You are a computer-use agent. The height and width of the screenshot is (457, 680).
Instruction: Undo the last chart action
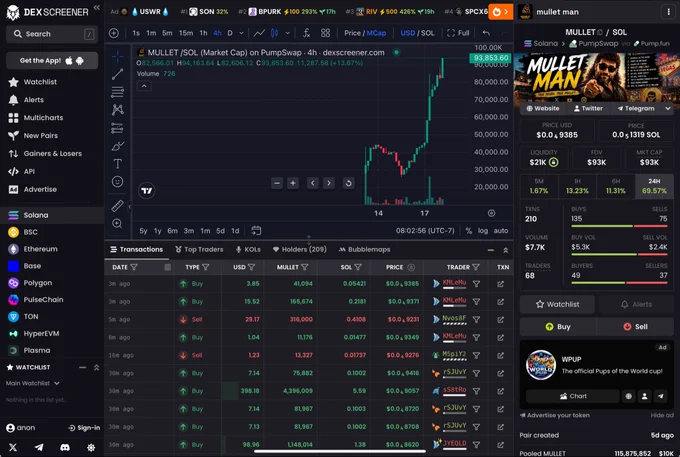coord(486,33)
